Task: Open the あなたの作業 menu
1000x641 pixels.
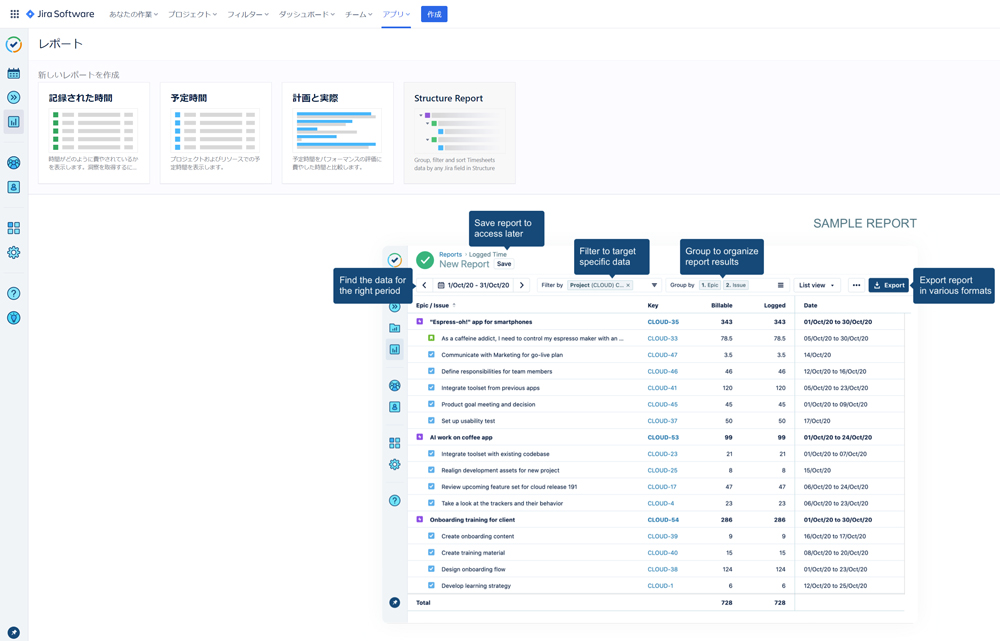Action: pos(133,14)
